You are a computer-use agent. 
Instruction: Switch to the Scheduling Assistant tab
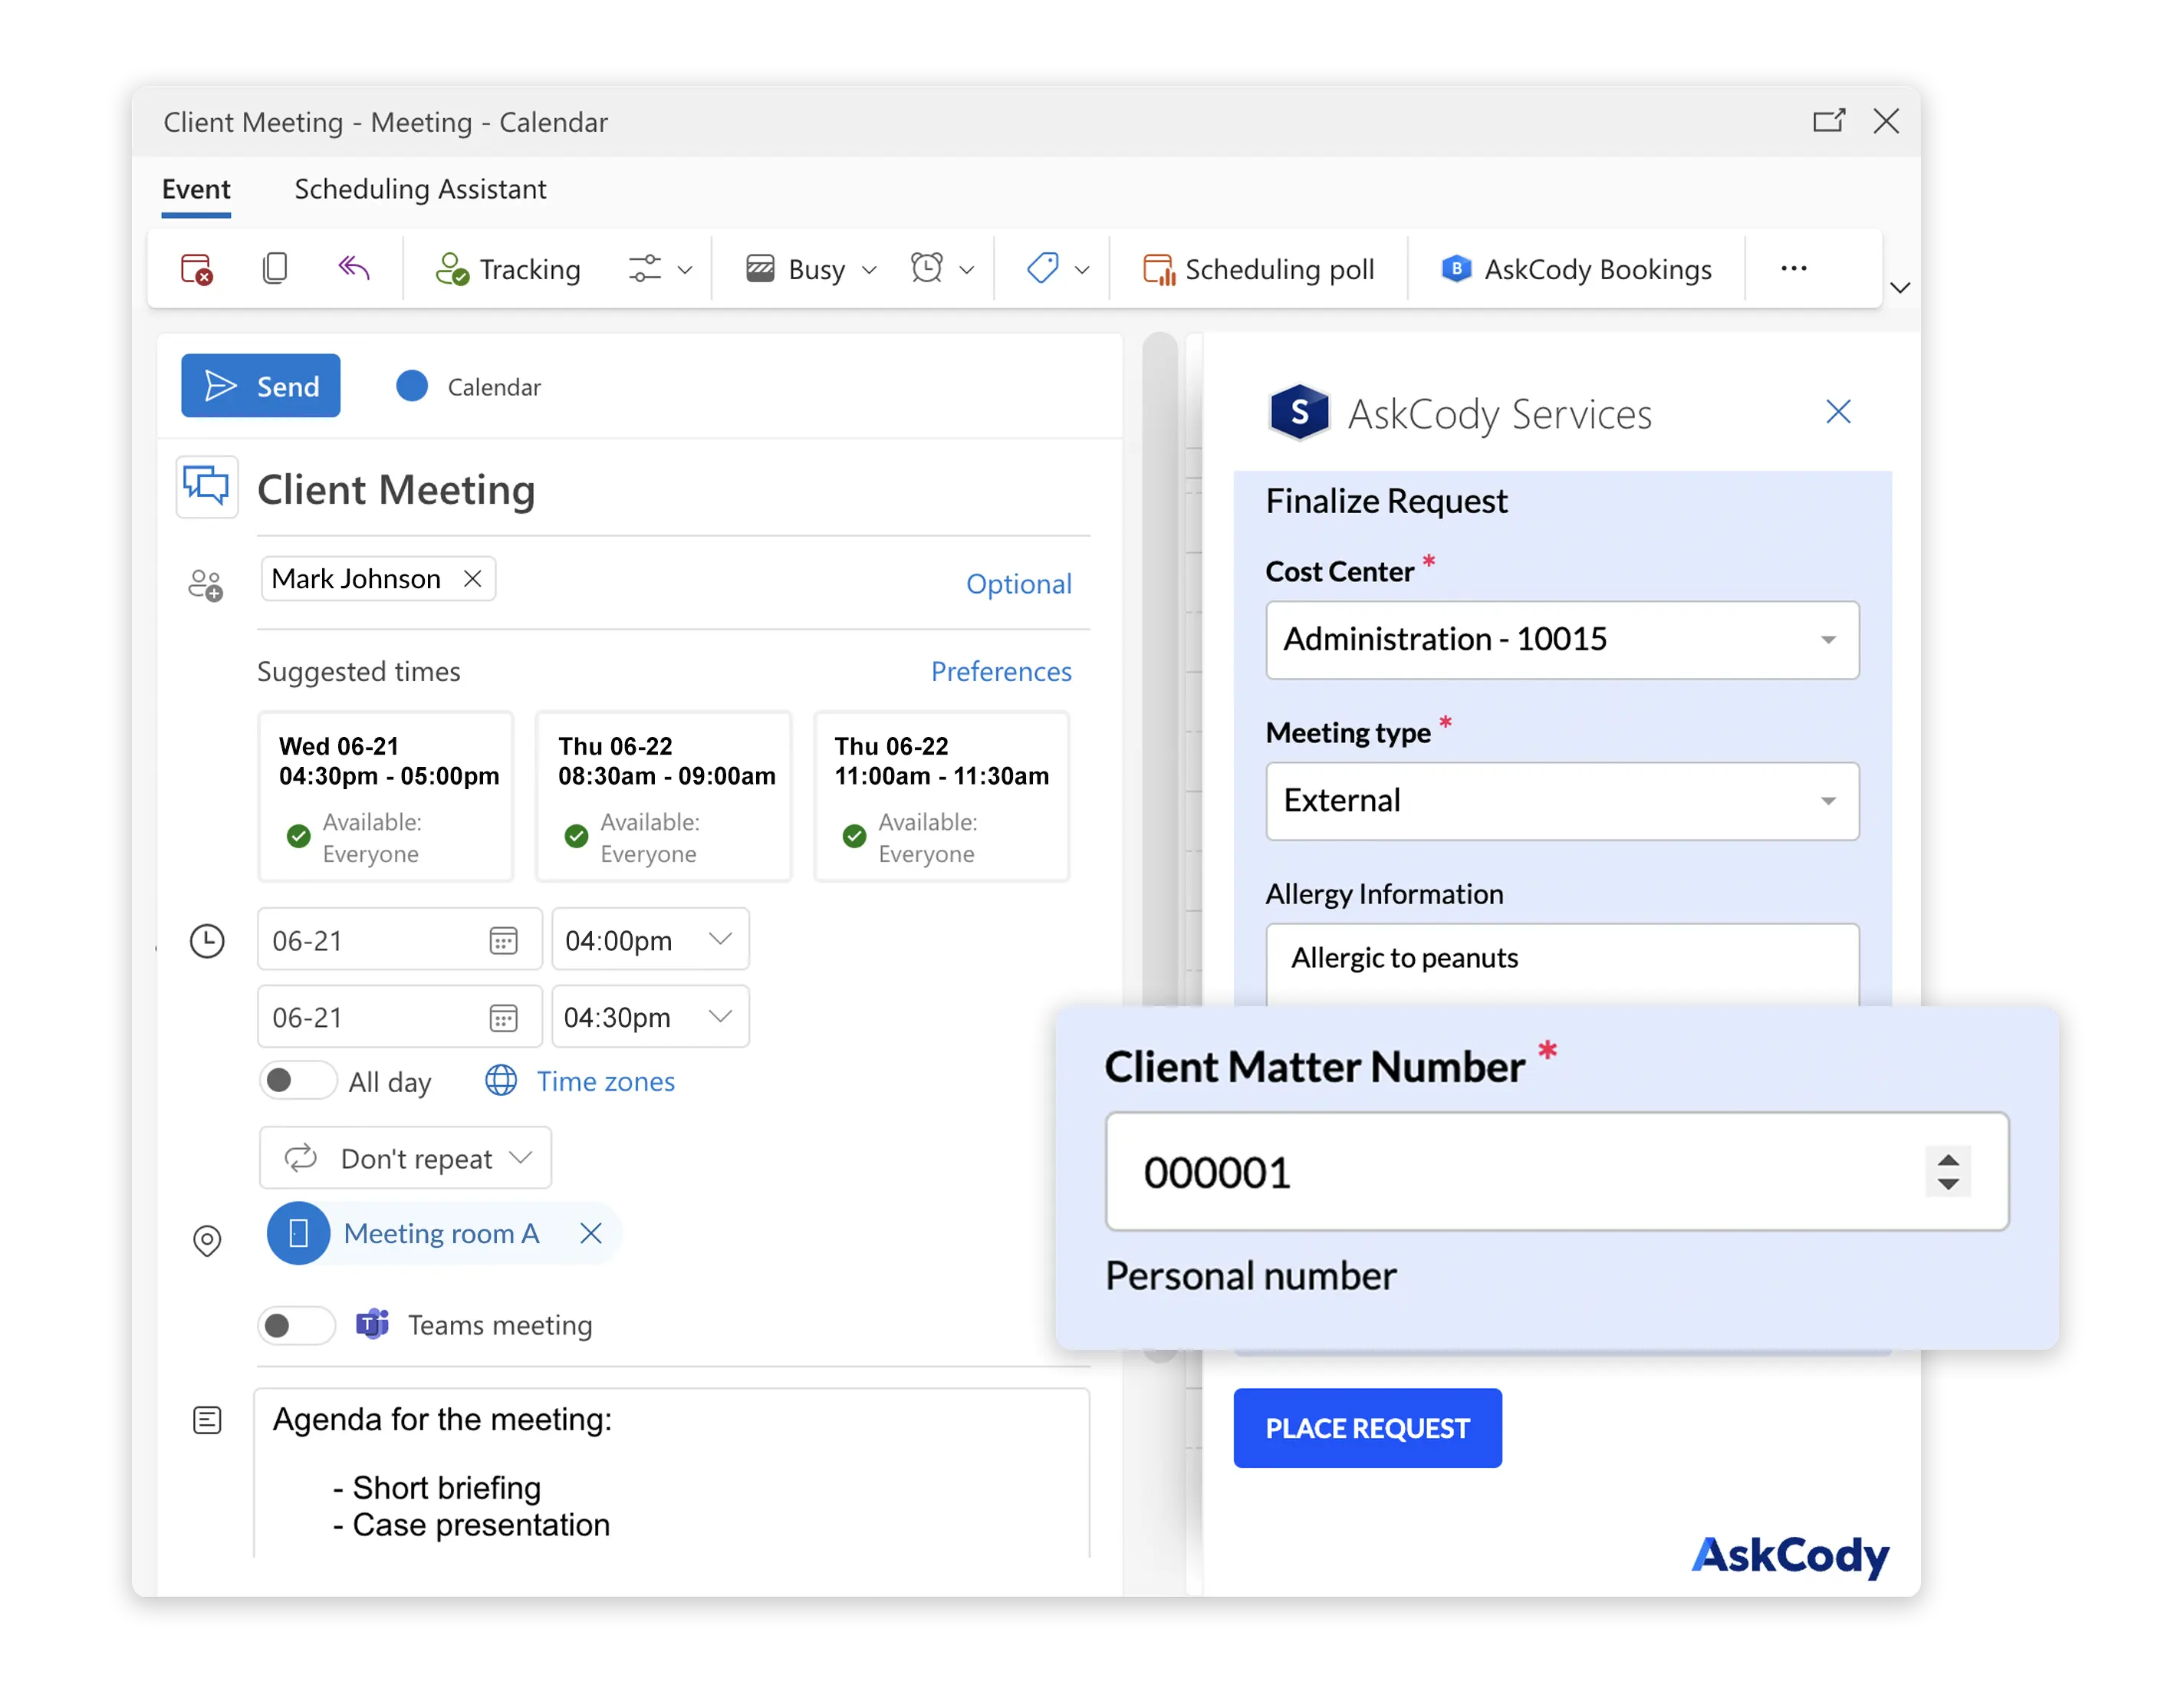[x=420, y=189]
